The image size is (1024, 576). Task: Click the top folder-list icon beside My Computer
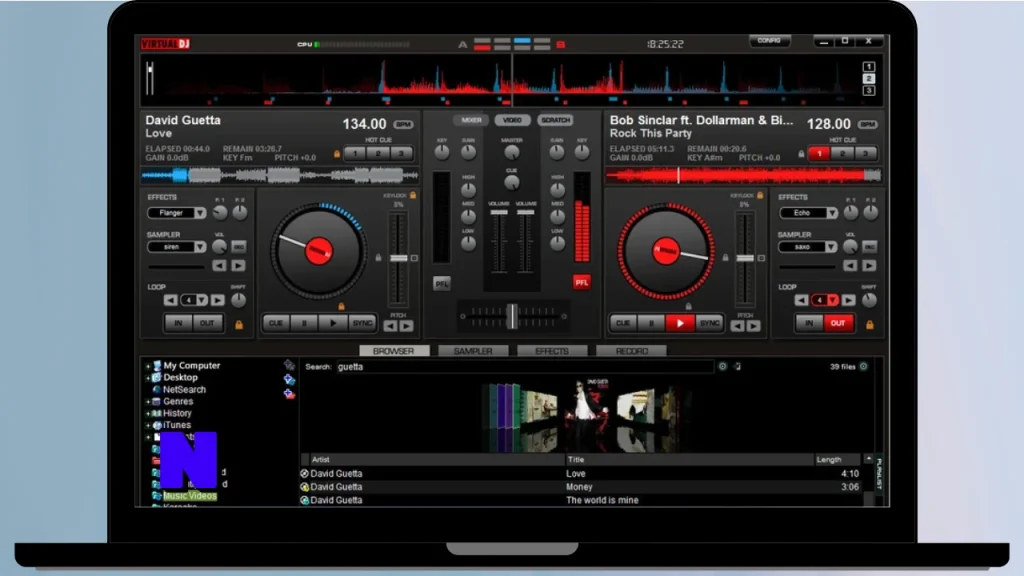(289, 366)
